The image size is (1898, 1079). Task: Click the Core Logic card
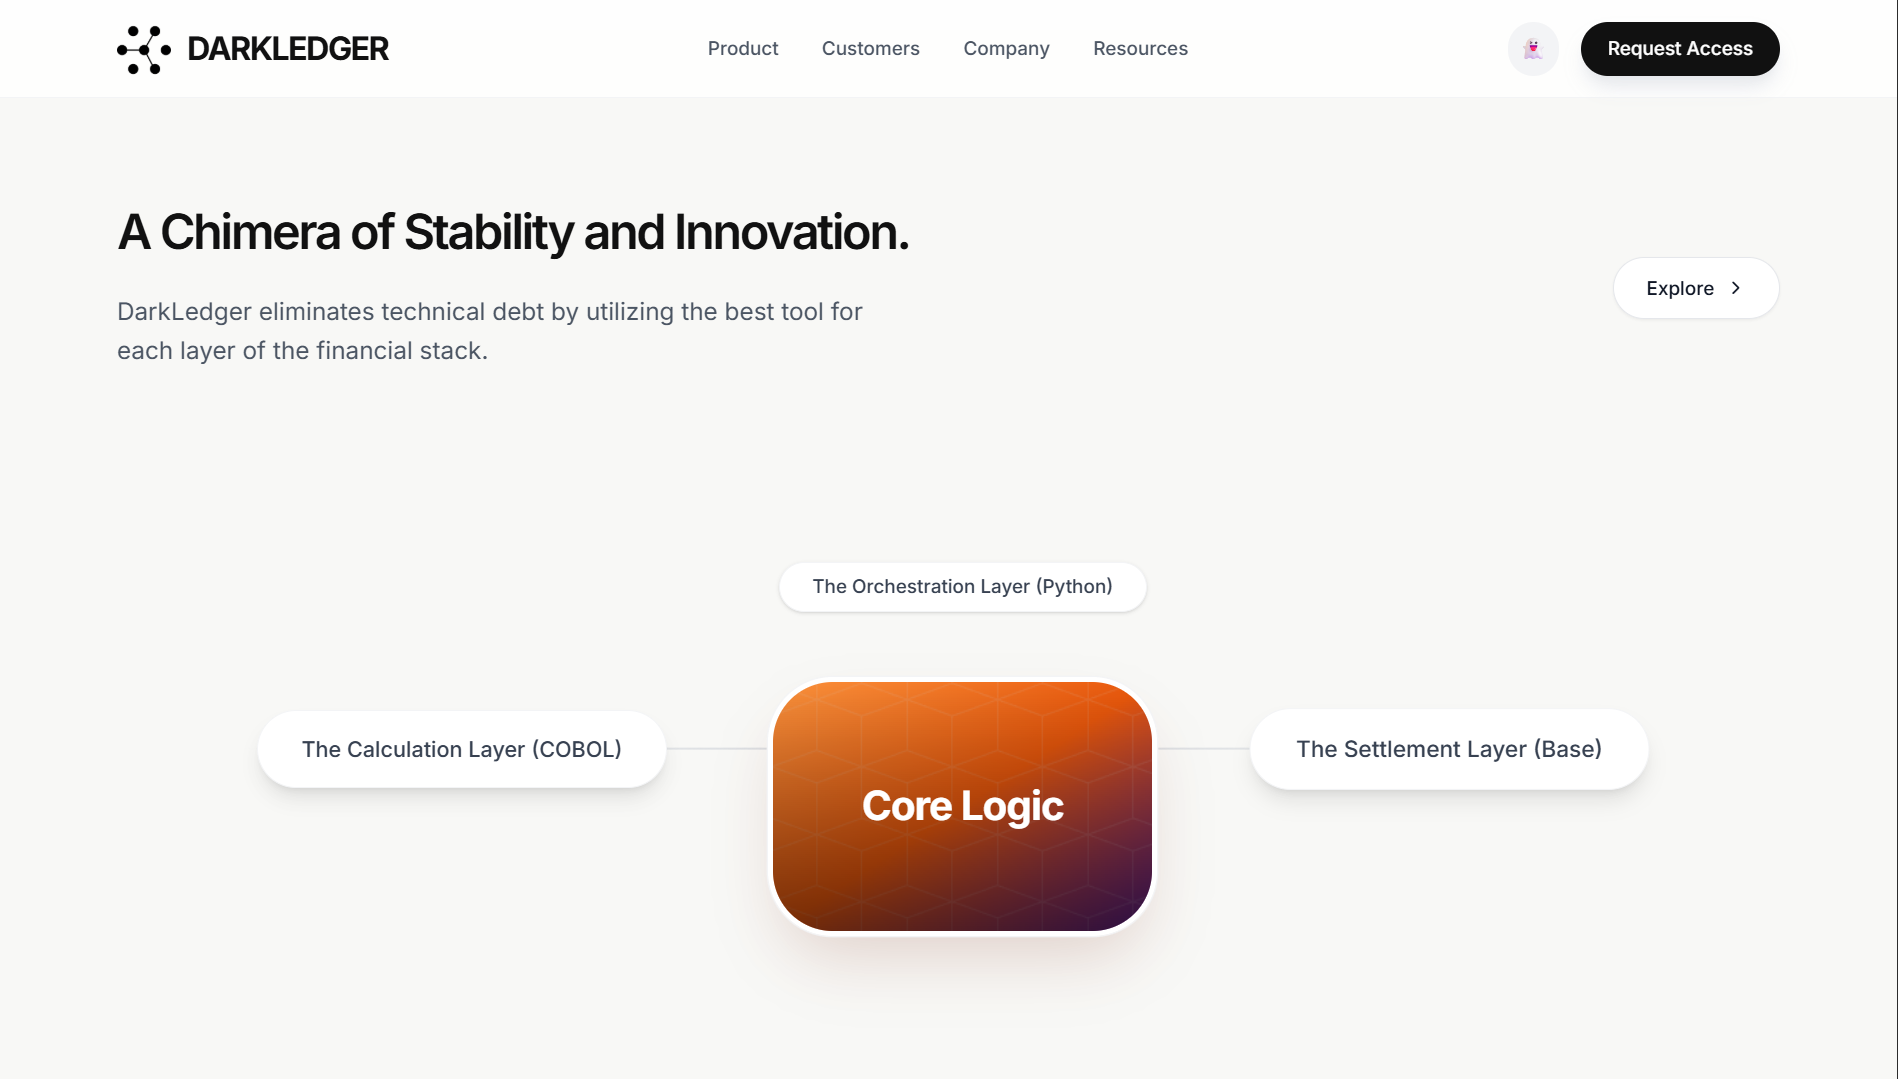point(962,806)
